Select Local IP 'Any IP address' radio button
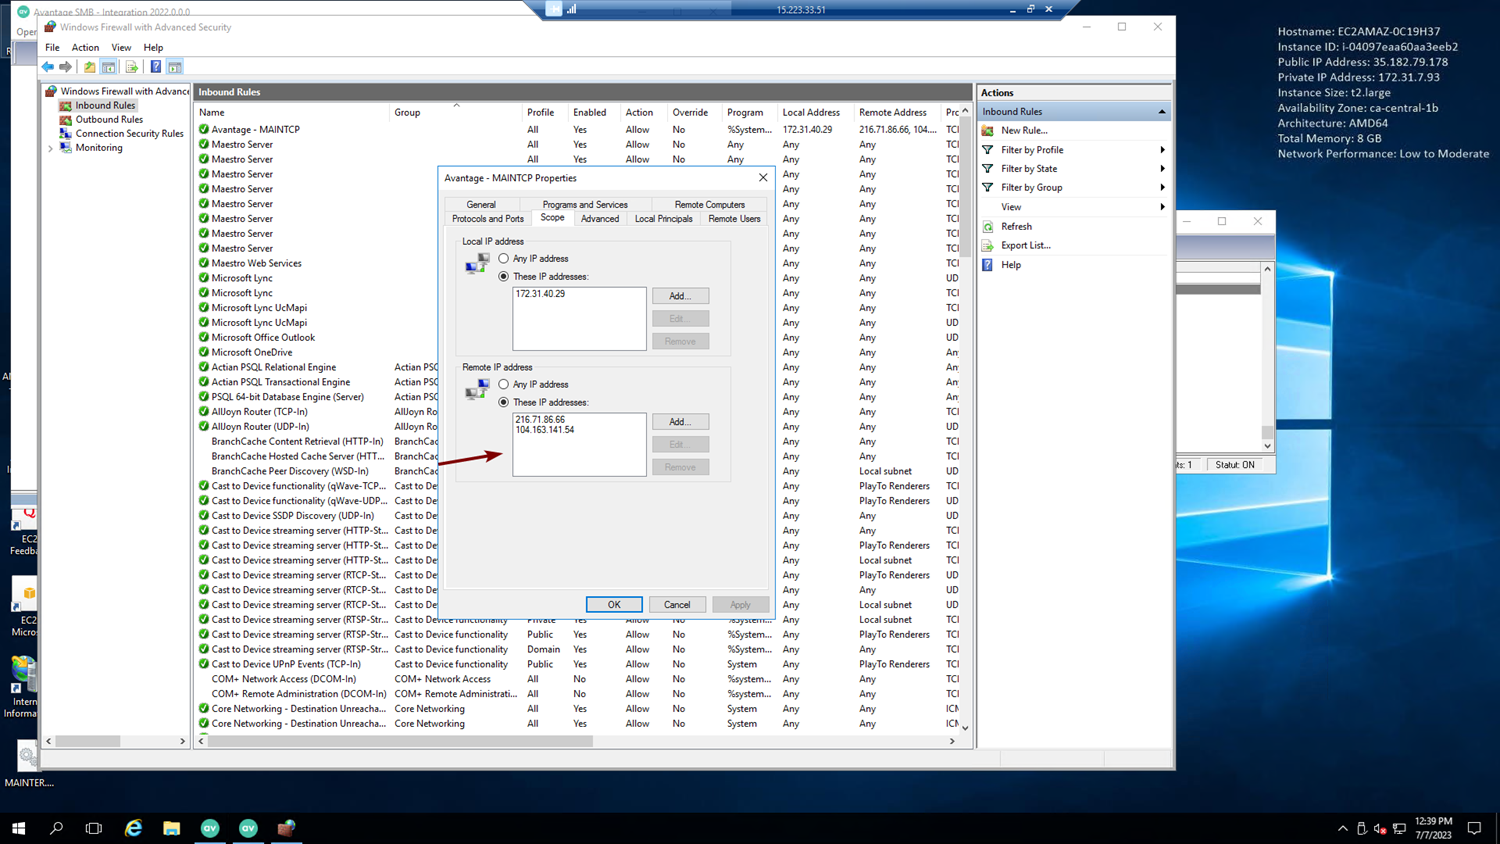Screen dimensions: 1500x844 pyautogui.click(x=504, y=259)
